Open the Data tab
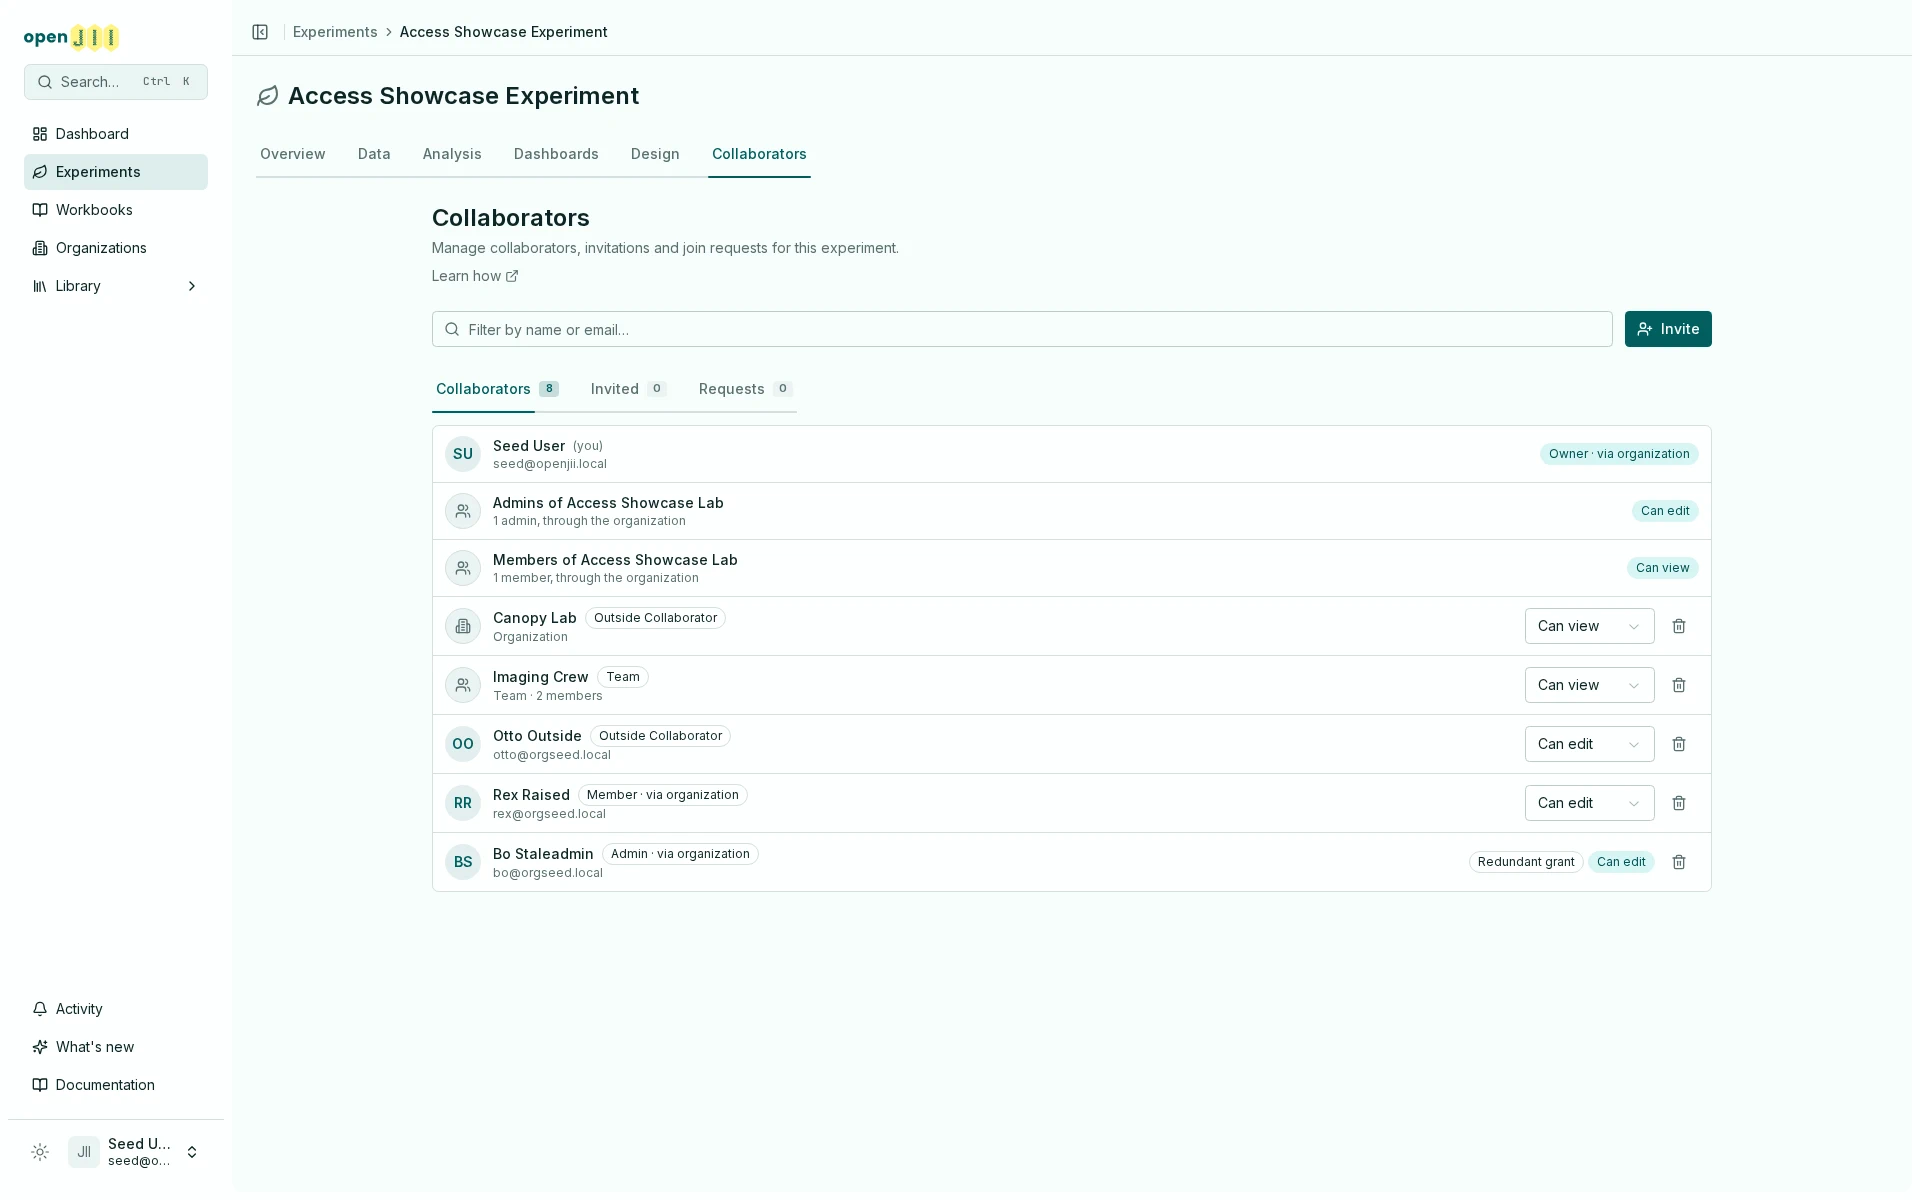Image resolution: width=1920 pixels, height=1200 pixels. click(374, 154)
